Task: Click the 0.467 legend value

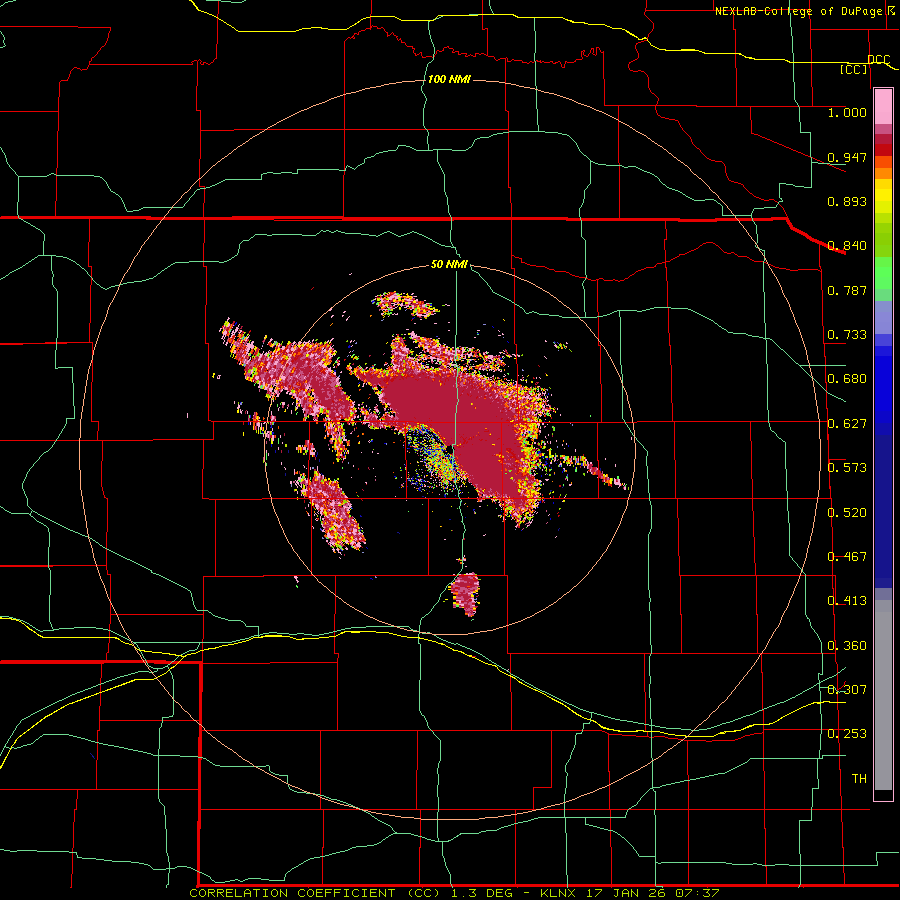Action: (x=847, y=557)
